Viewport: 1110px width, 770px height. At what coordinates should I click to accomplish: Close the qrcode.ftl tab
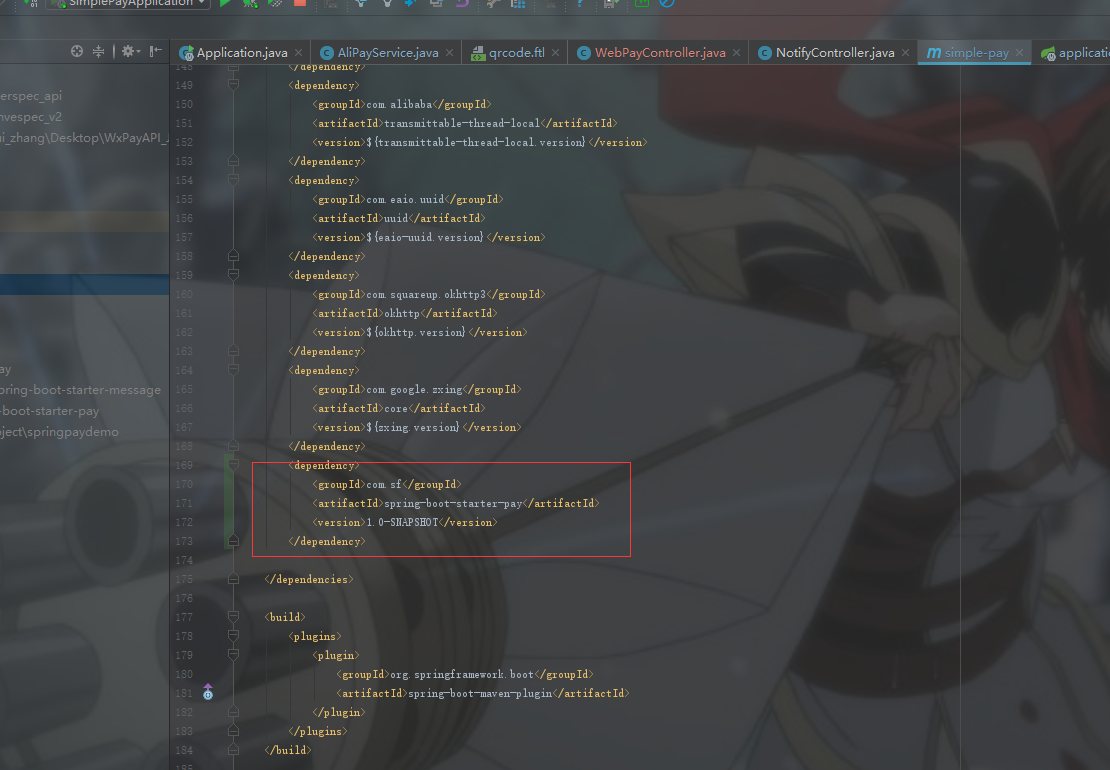(x=556, y=52)
